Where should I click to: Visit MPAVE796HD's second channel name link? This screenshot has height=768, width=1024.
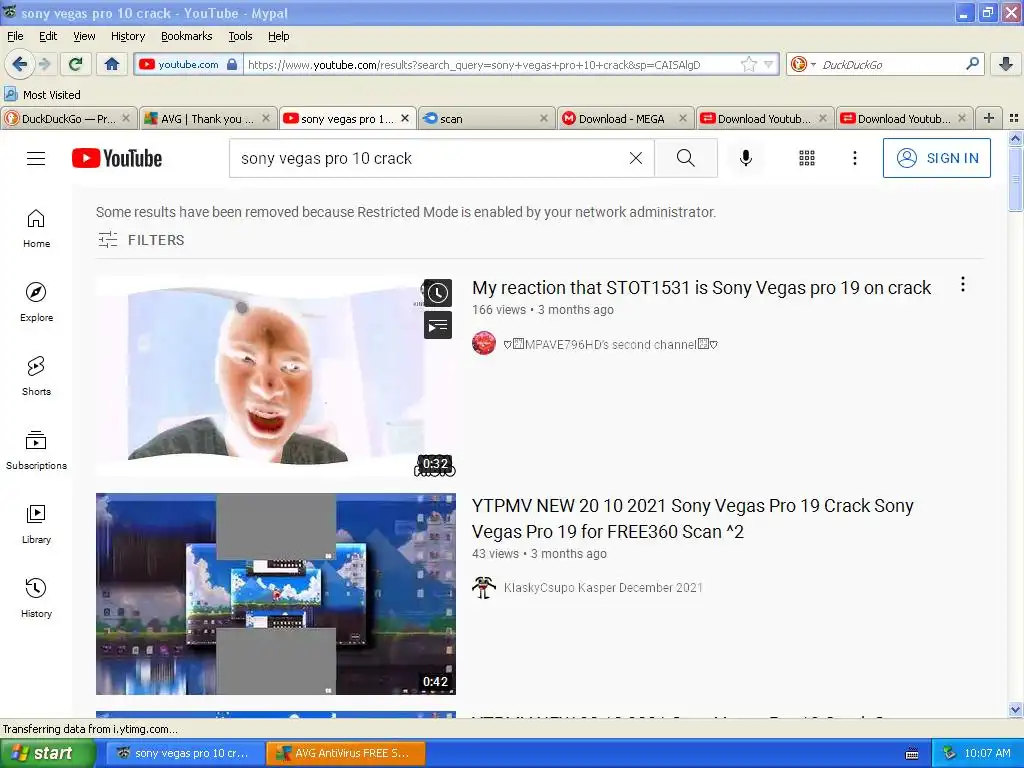[610, 344]
